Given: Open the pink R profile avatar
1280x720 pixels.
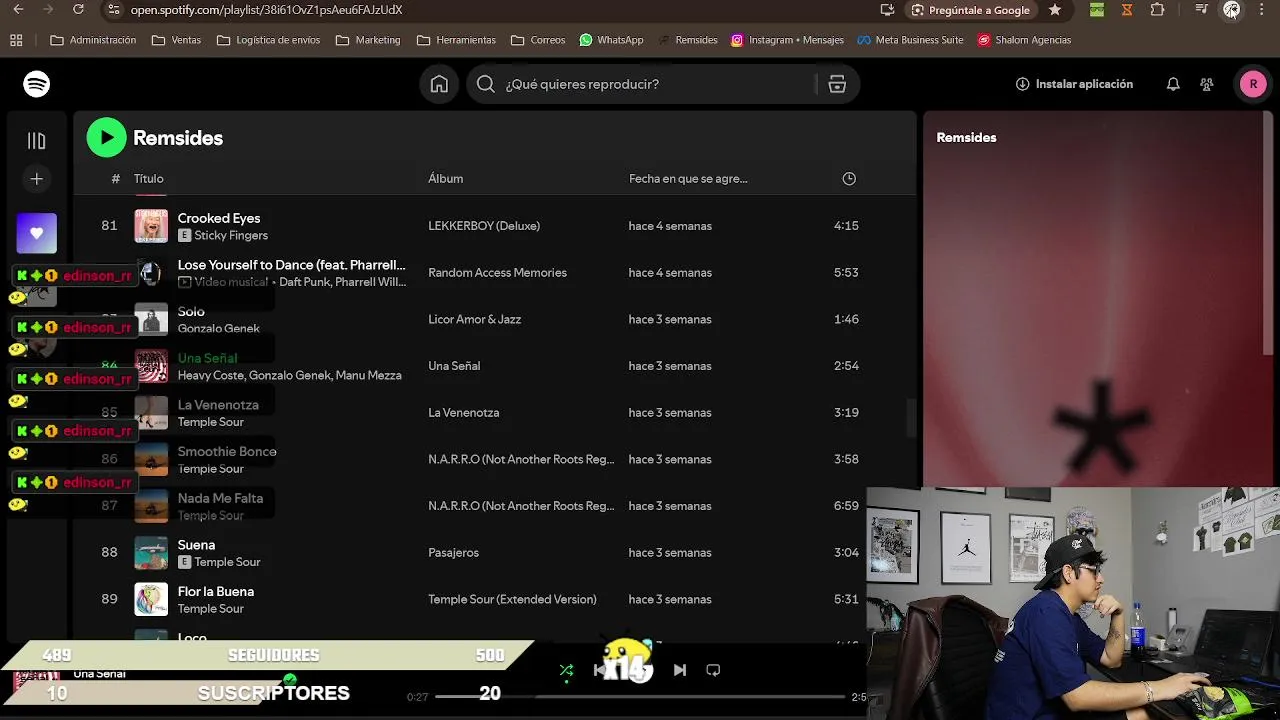Looking at the screenshot, I should 1253,84.
